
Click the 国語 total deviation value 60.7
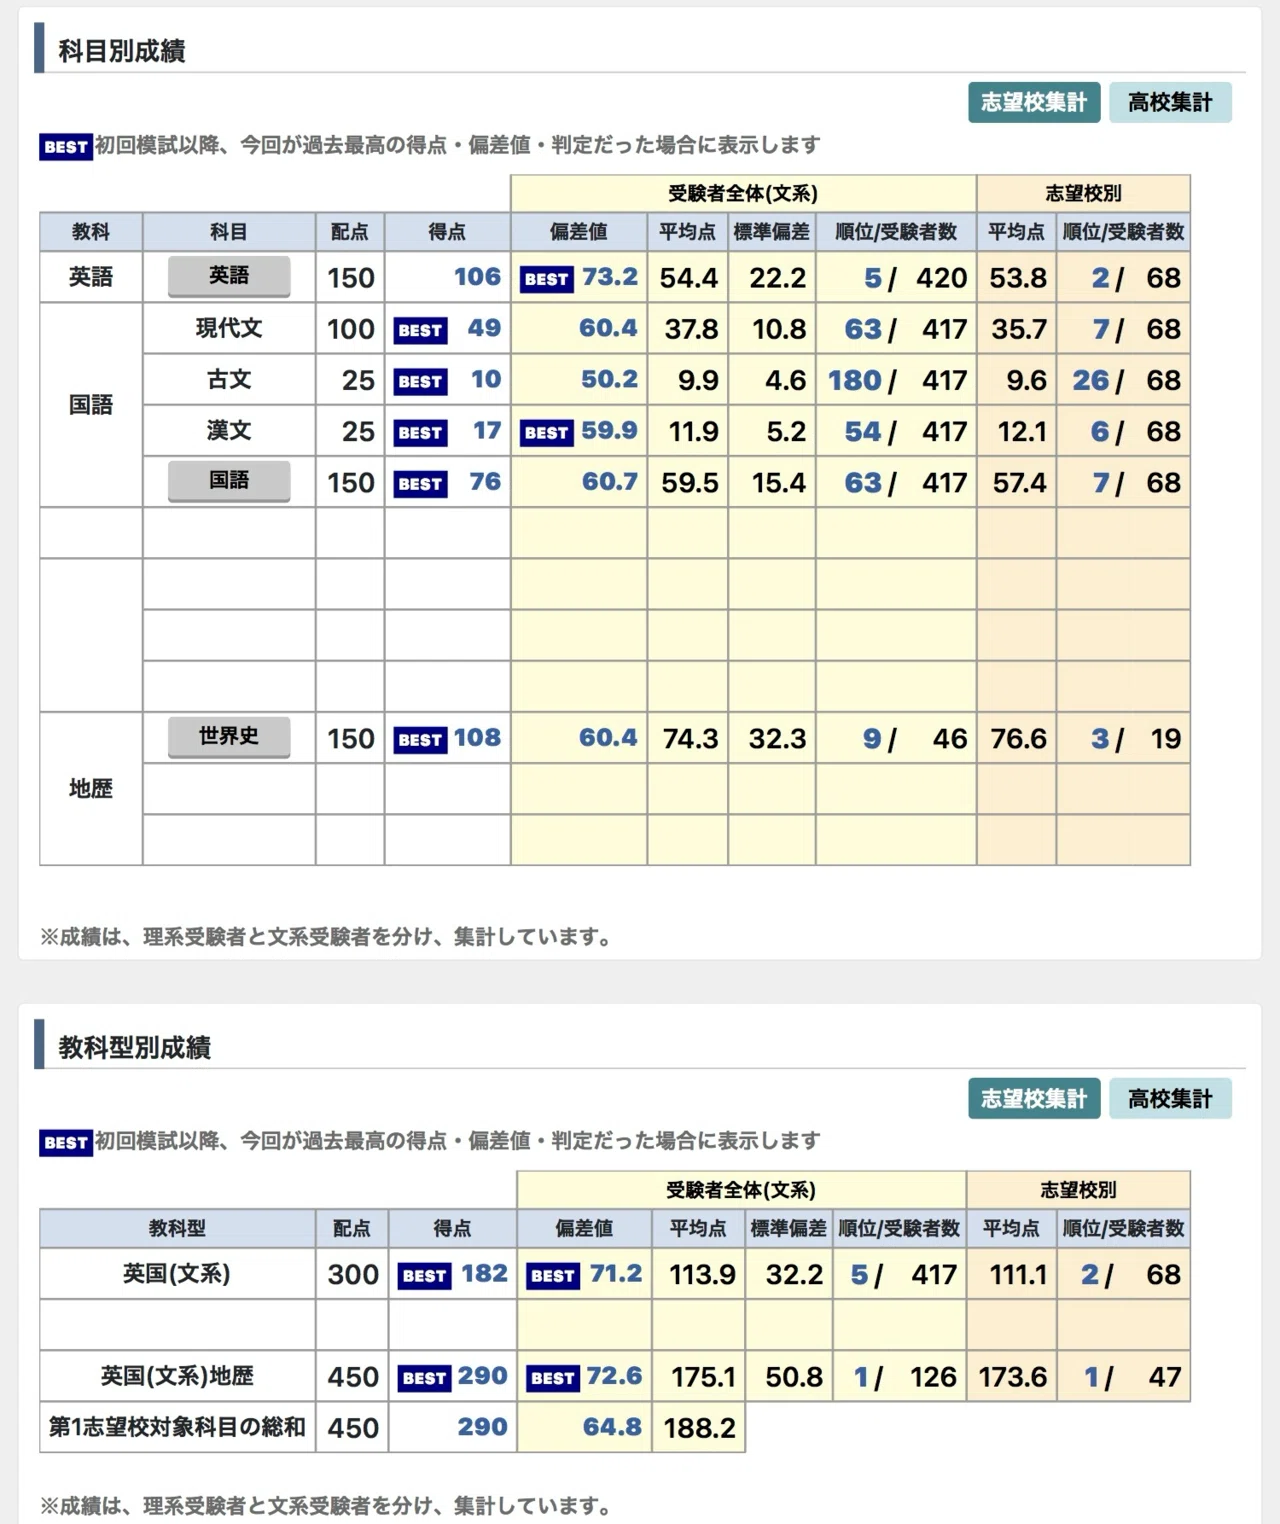[610, 481]
